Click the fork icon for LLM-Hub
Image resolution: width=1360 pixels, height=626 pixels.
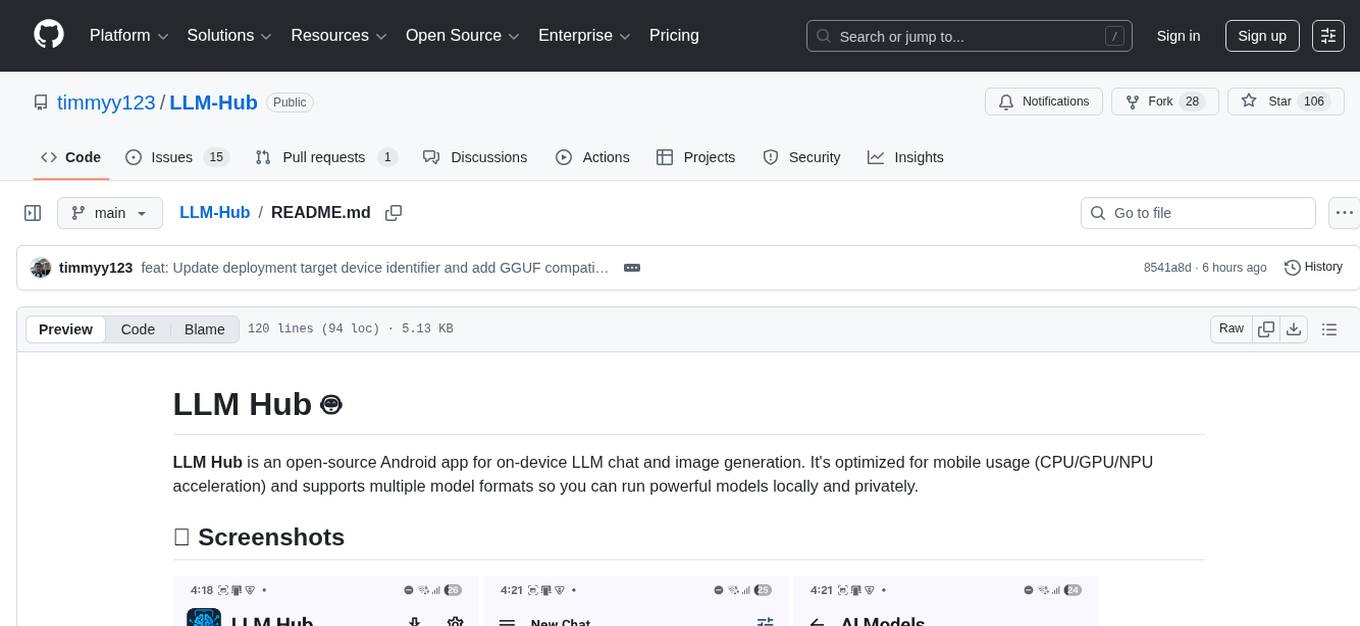point(1132,101)
